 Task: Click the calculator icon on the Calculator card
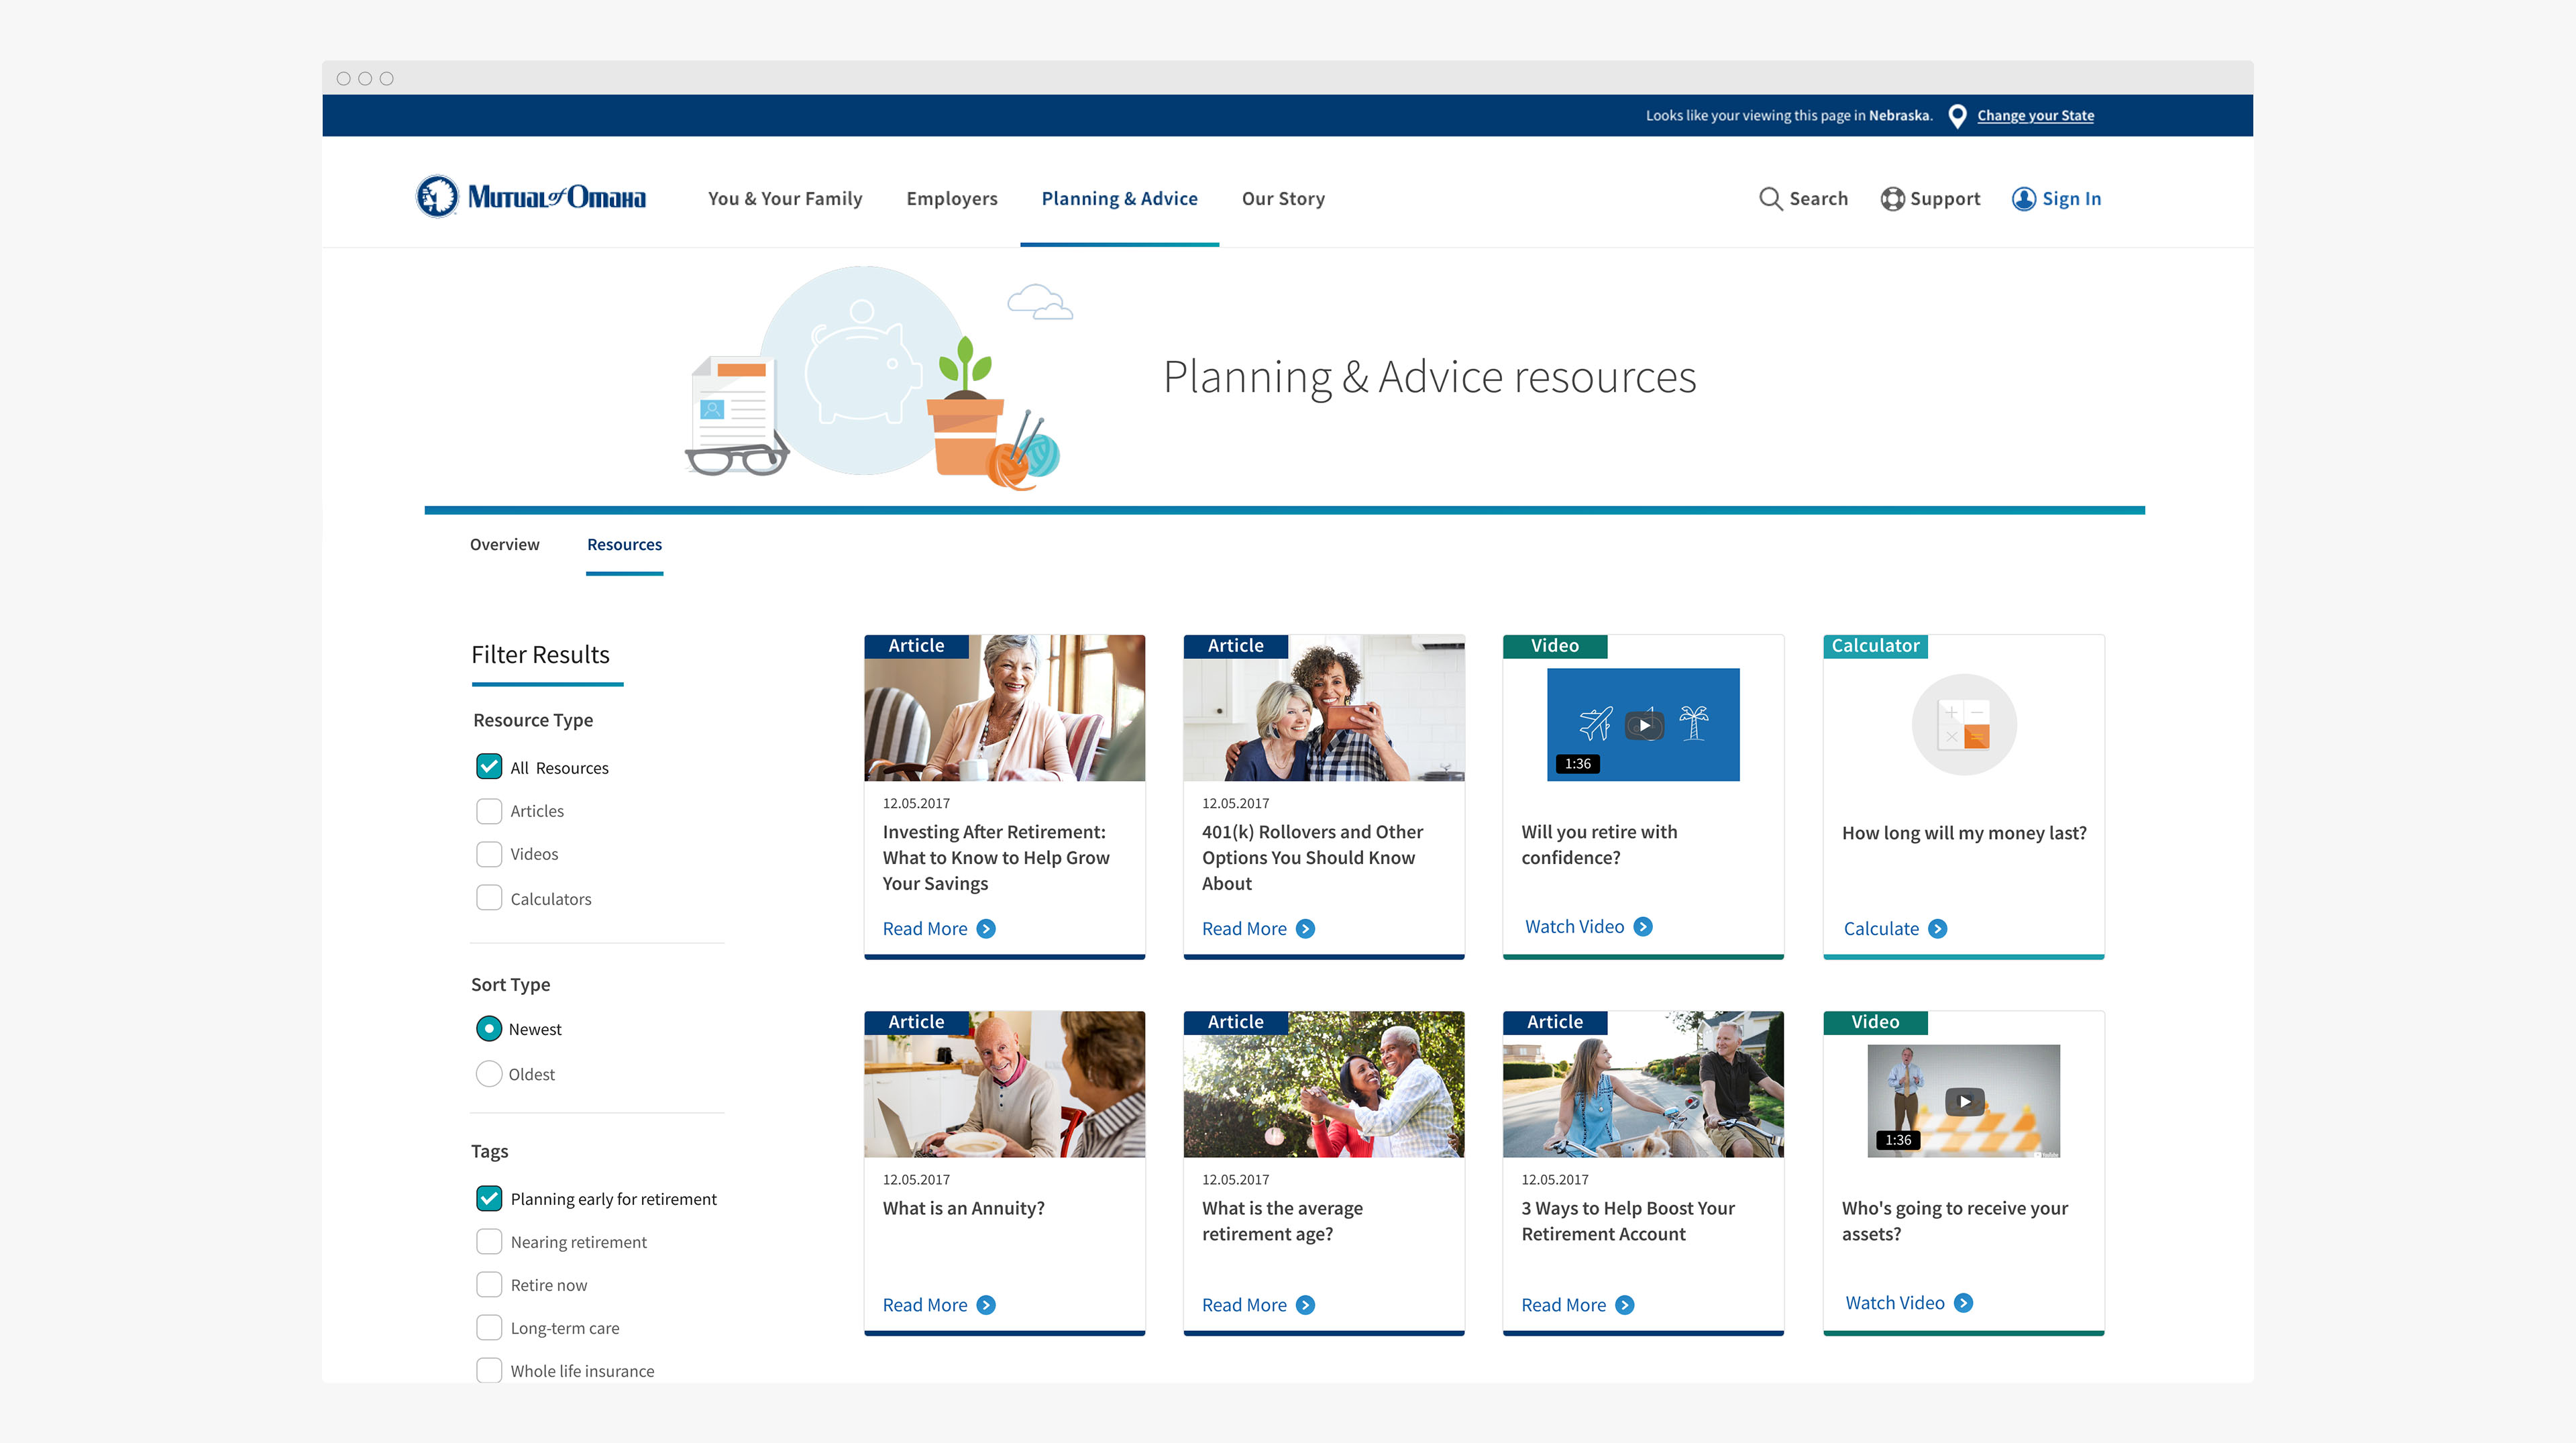click(1963, 725)
